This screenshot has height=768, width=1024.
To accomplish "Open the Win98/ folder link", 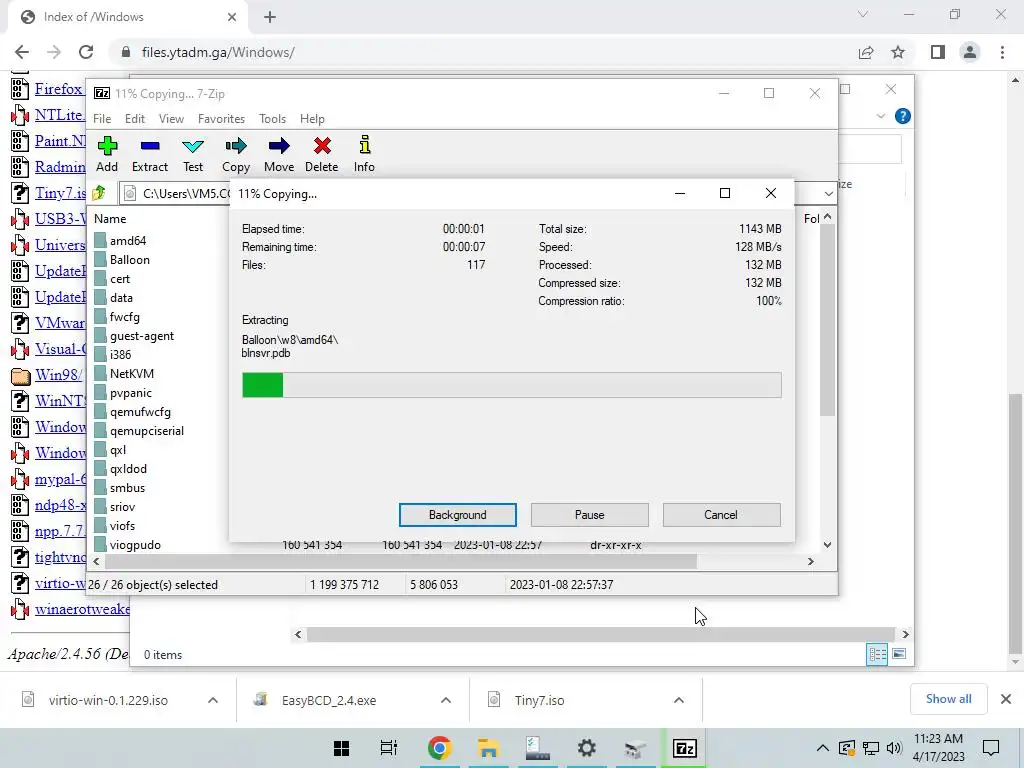I will click(x=59, y=375).
